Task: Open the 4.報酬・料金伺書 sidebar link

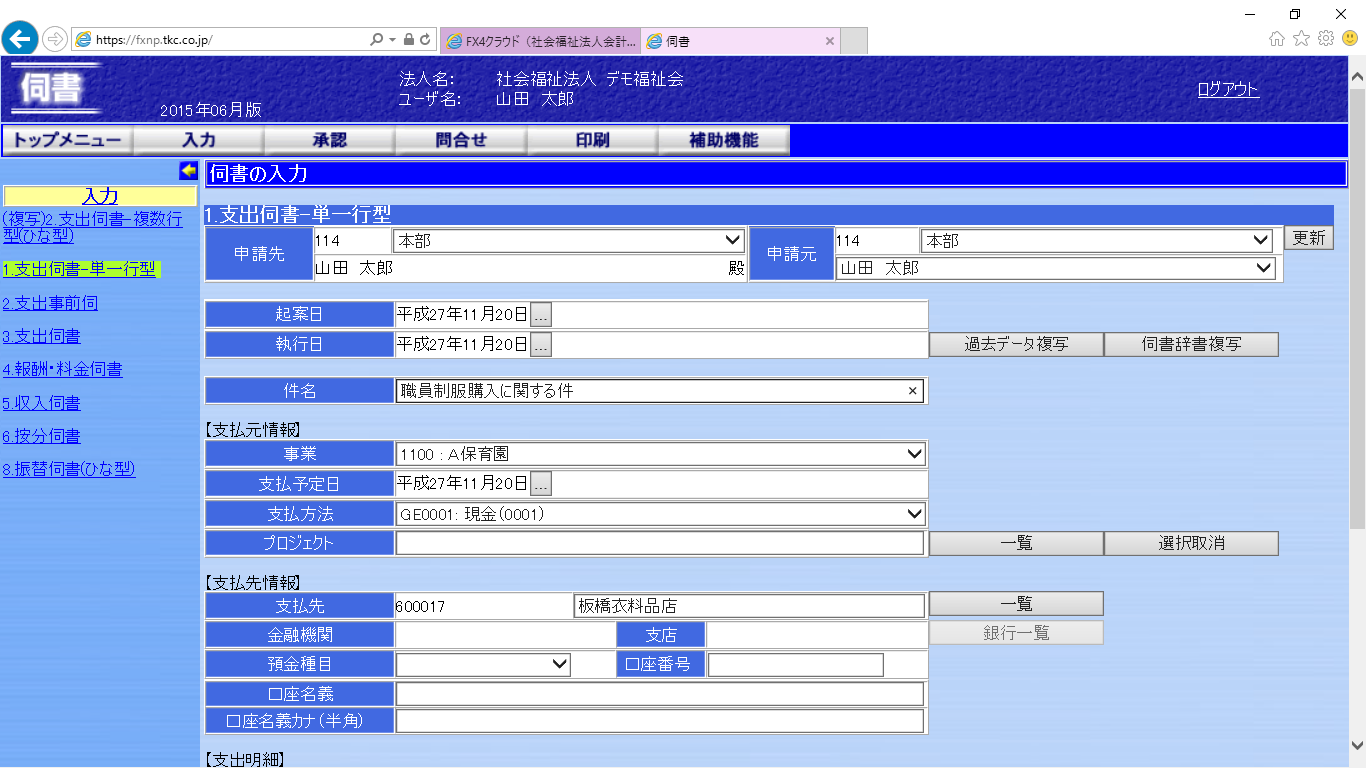Action: (62, 369)
